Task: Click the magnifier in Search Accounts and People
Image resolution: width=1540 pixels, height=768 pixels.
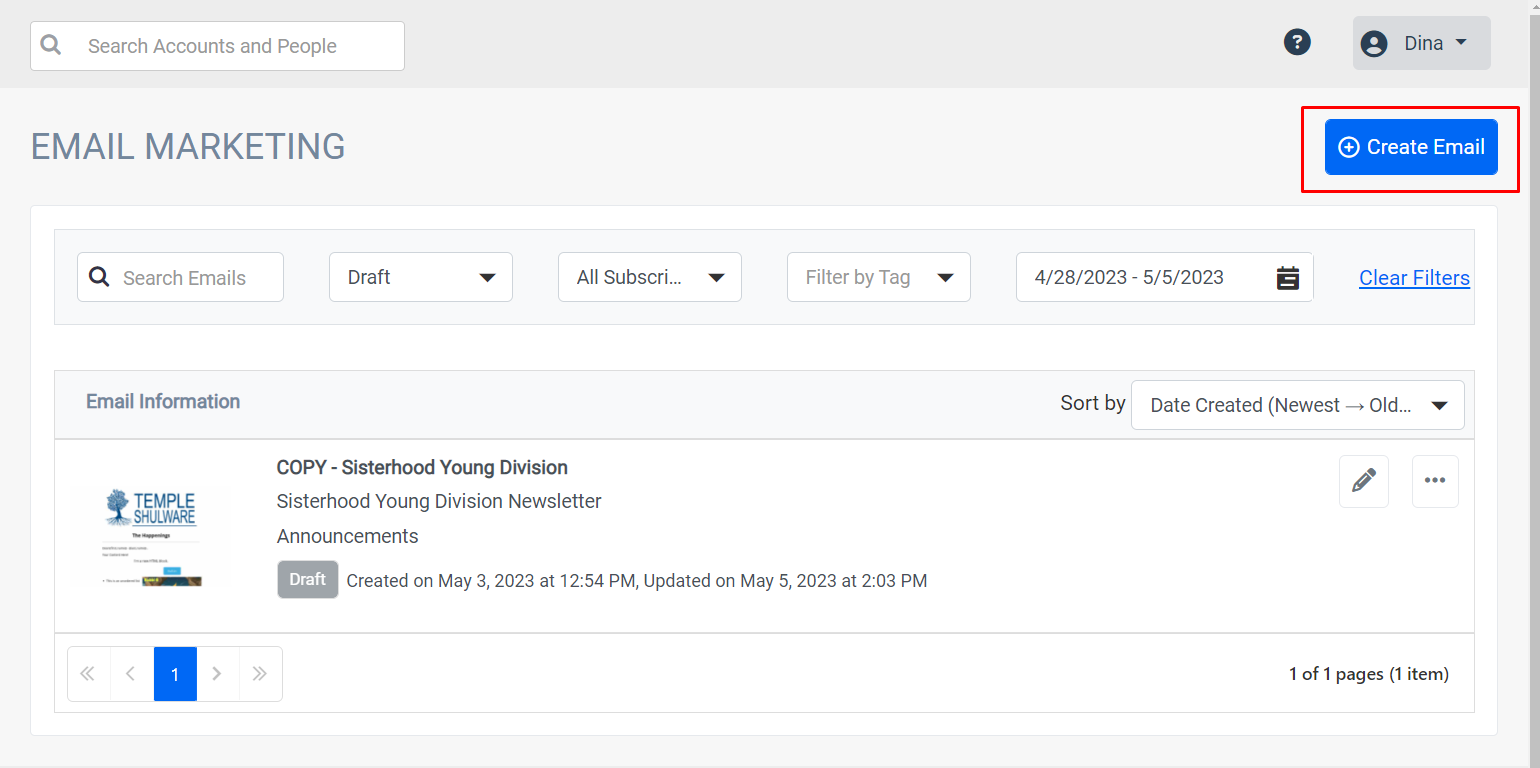Action: click(50, 45)
